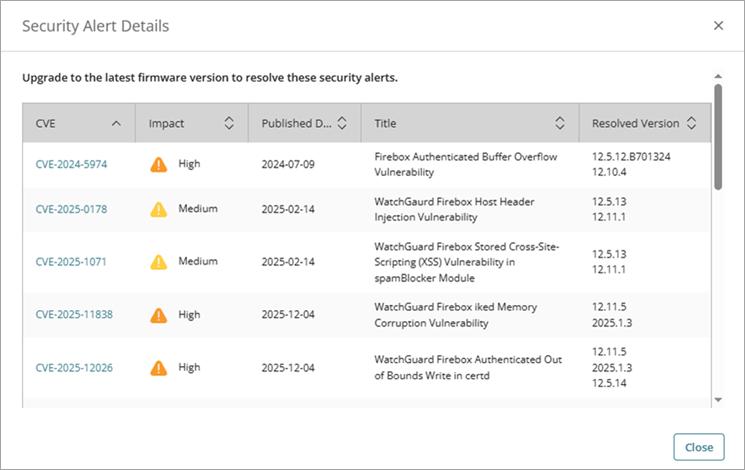Open the CVE-2025-0178 link

71,210
